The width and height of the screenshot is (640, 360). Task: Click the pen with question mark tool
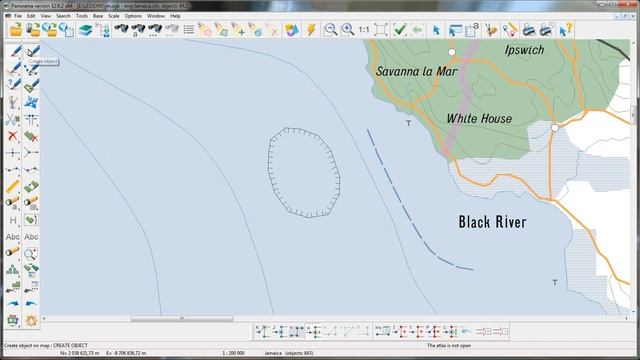point(13,85)
